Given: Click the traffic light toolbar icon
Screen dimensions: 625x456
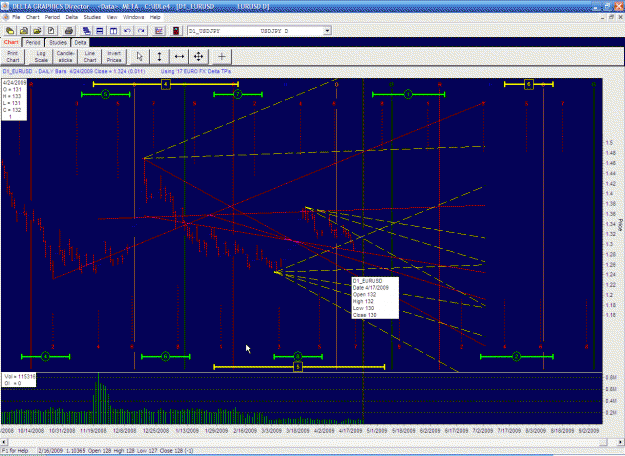Looking at the screenshot, I should (x=176, y=31).
